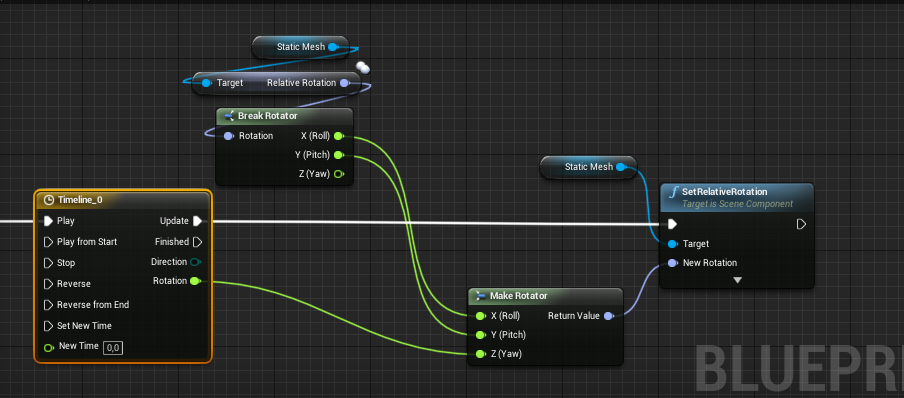Click the Break Rotator Rotation input pin

pos(228,136)
